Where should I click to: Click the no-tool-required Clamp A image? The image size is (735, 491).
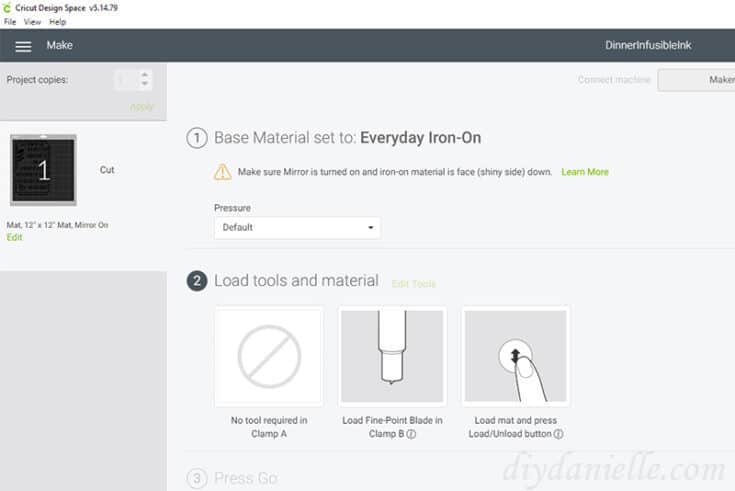[269, 357]
